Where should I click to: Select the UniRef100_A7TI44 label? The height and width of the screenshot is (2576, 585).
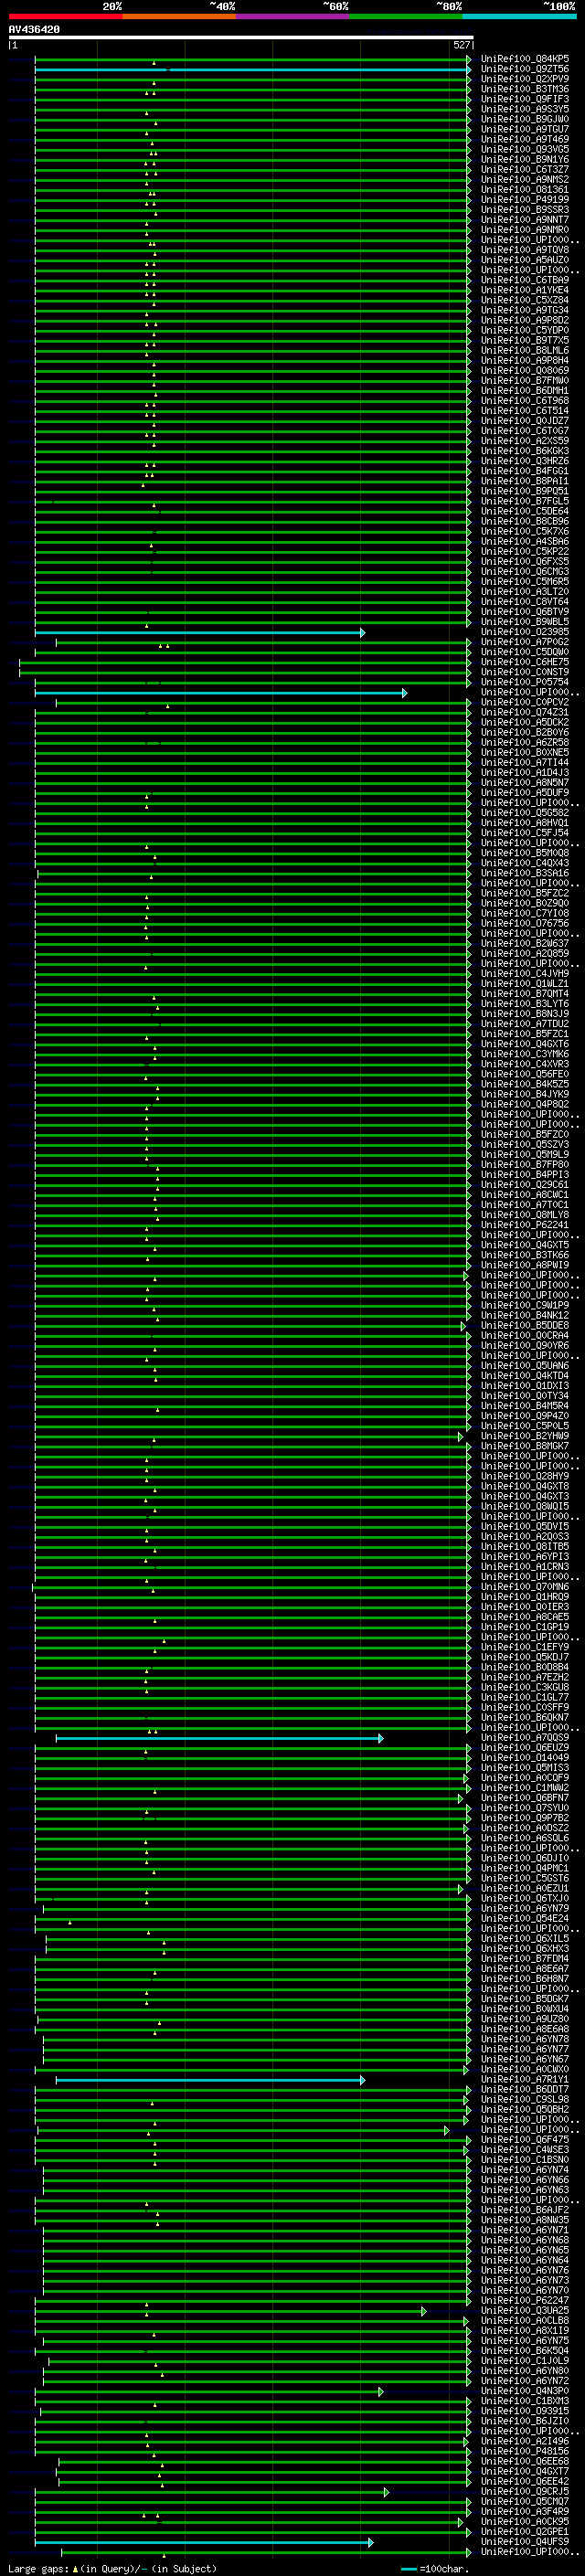525,762
